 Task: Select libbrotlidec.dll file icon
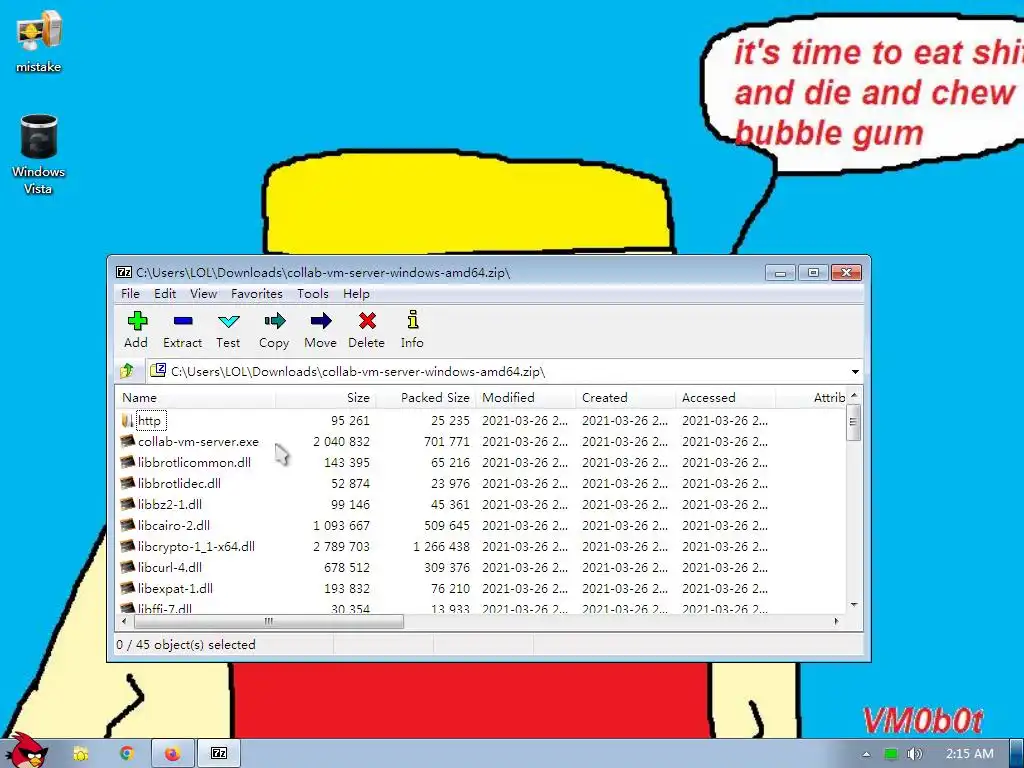[x=127, y=483]
